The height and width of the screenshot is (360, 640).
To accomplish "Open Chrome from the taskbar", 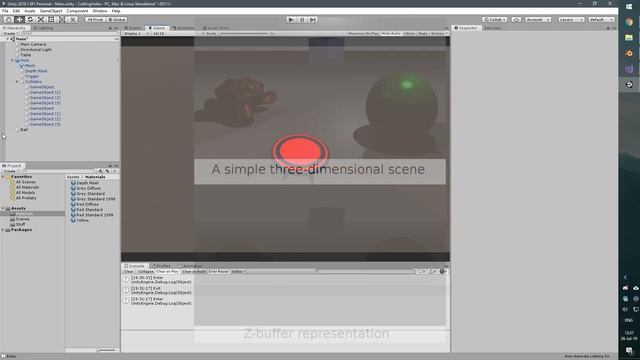I will [629, 22].
